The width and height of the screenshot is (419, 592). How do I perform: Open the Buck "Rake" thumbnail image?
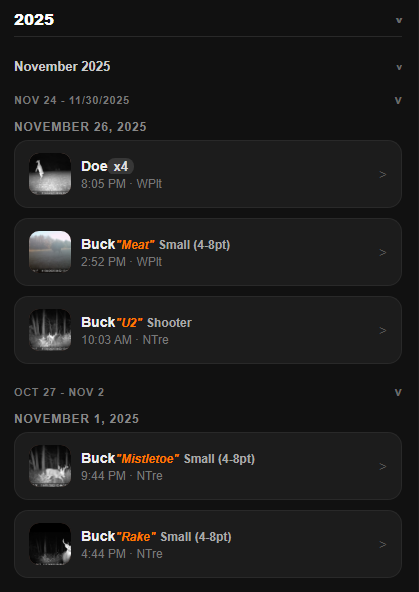[x=50, y=544]
